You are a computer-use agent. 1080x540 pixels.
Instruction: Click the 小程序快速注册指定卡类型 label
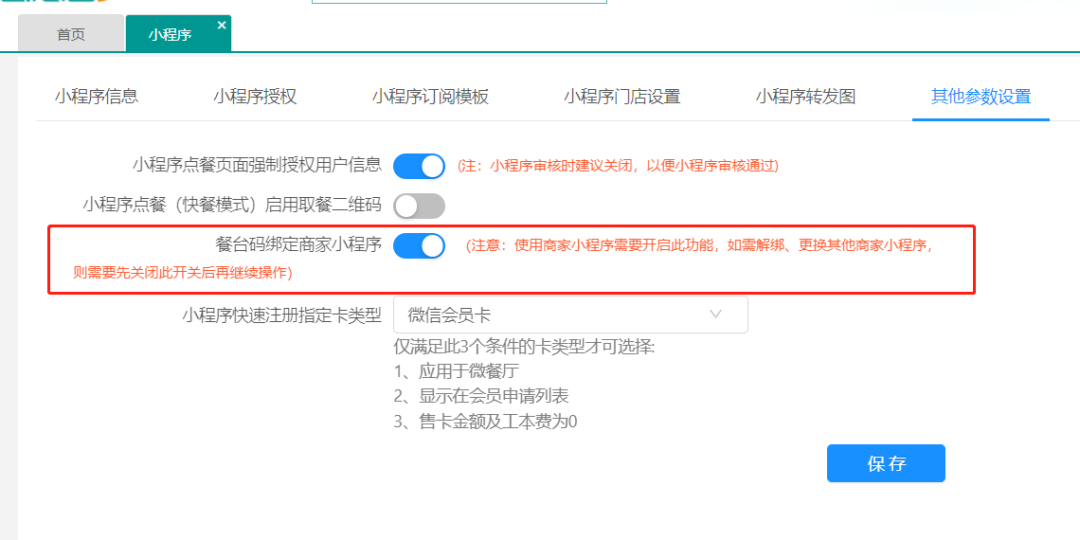point(282,315)
